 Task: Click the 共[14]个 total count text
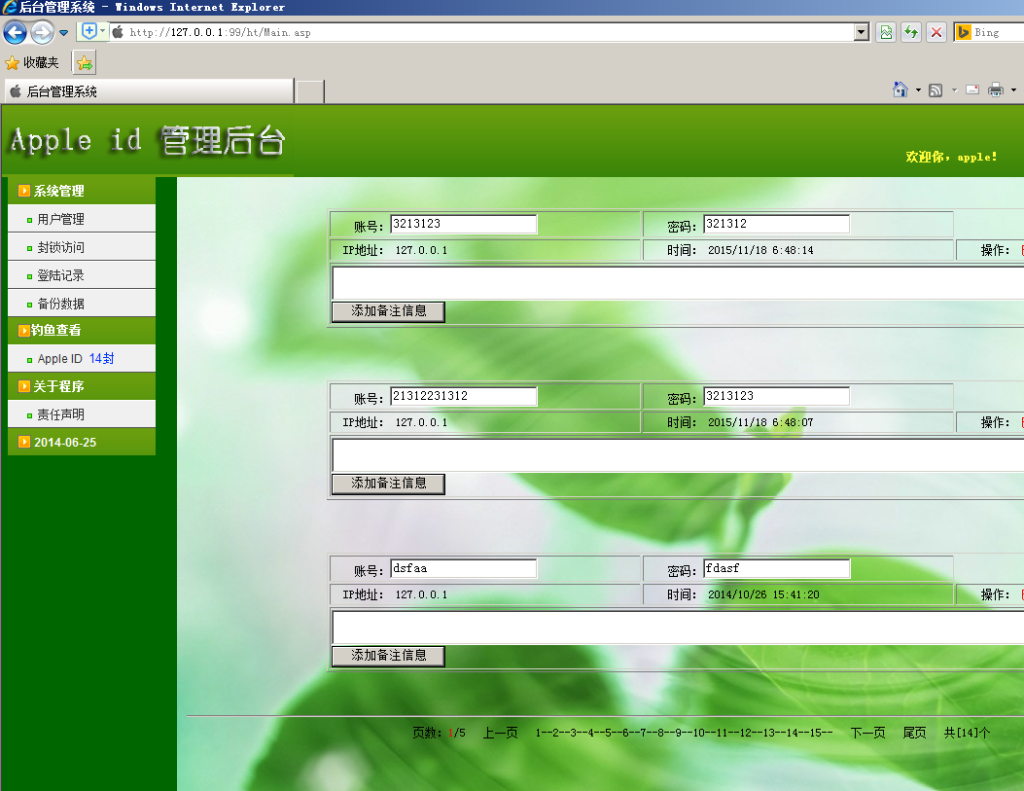tap(967, 733)
